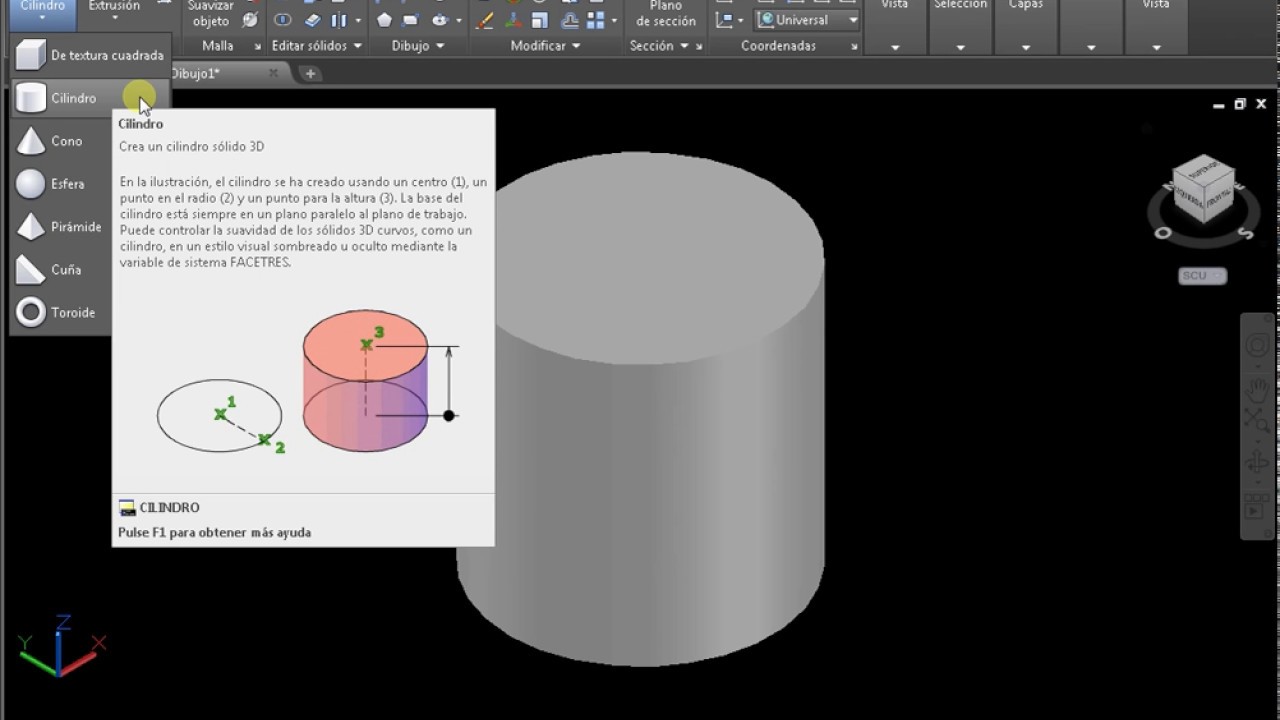This screenshot has width=1280, height=720.
Task: Click the UCS axis icon in viewport corner
Action: click(x=61, y=647)
